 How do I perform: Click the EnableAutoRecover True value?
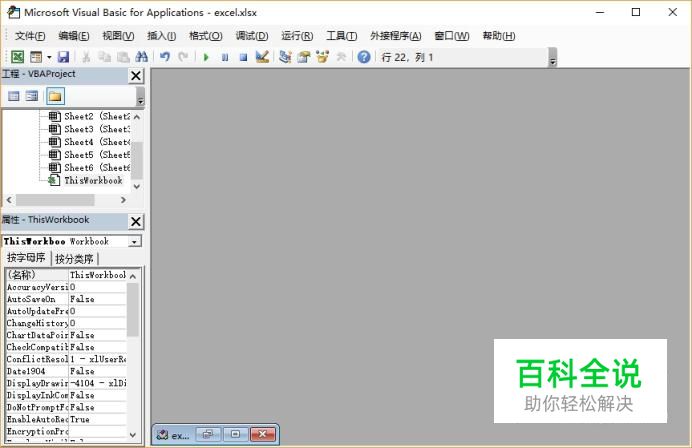pos(98,420)
